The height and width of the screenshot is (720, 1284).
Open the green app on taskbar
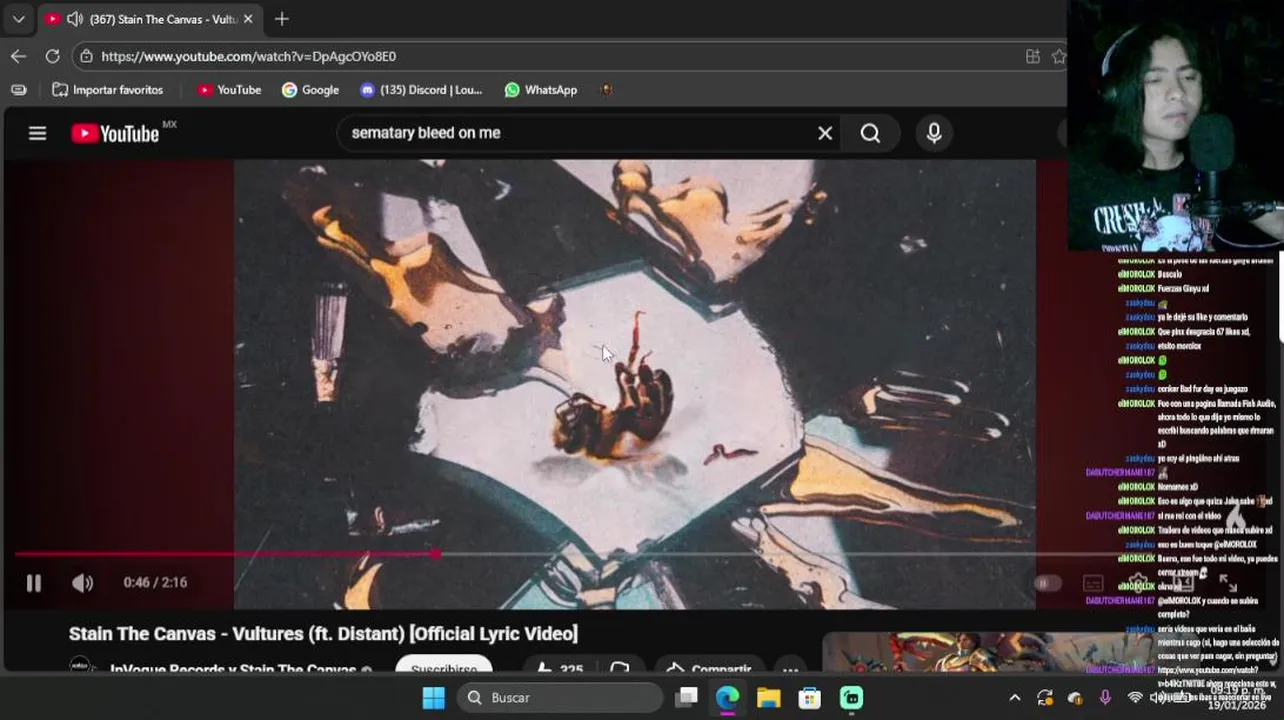pyautogui.click(x=851, y=697)
